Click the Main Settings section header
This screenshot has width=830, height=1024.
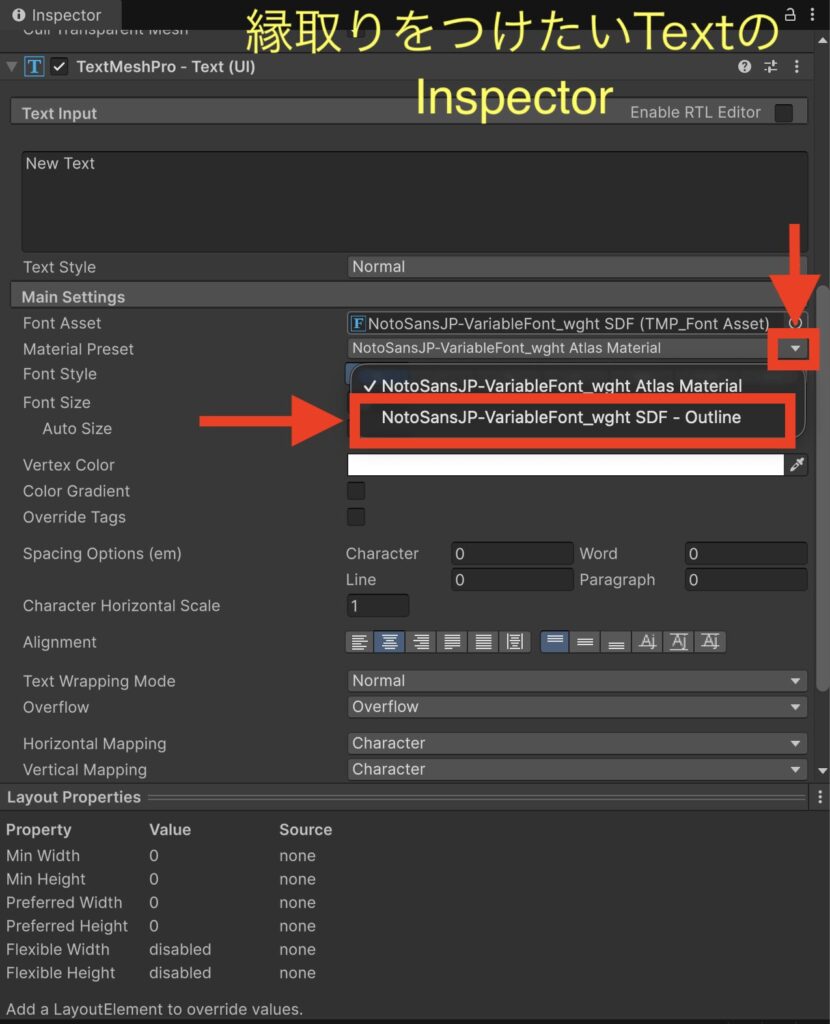pos(409,296)
